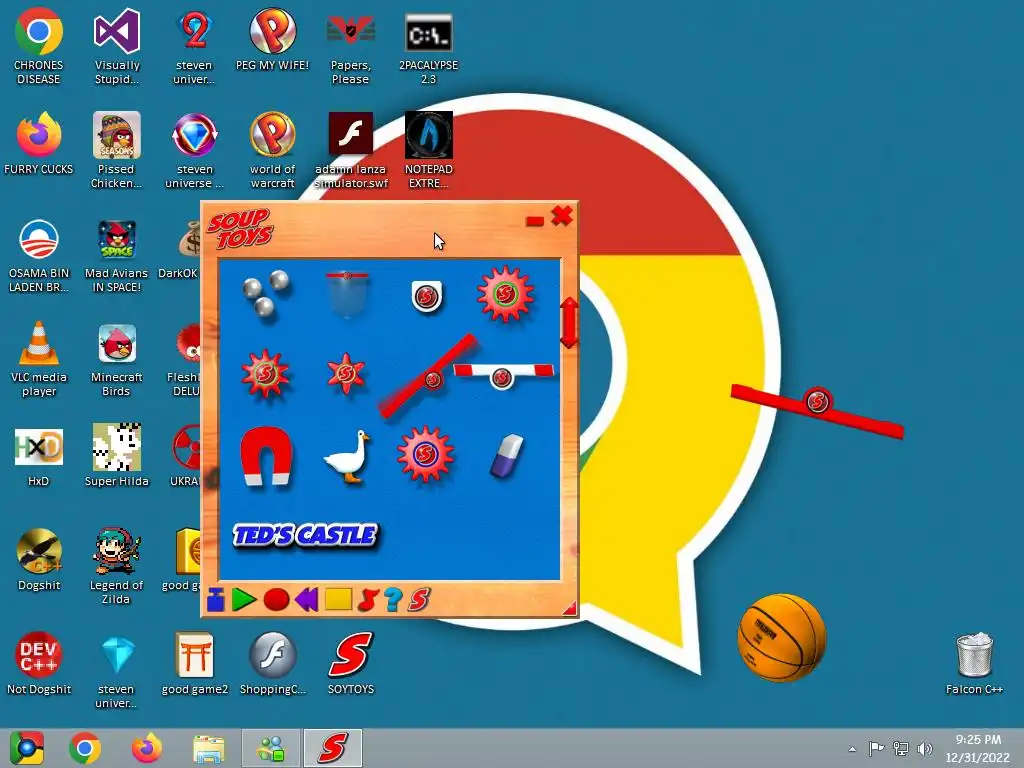Select the Legend of Zilda icon
The width and height of the screenshot is (1024, 768).
click(116, 567)
